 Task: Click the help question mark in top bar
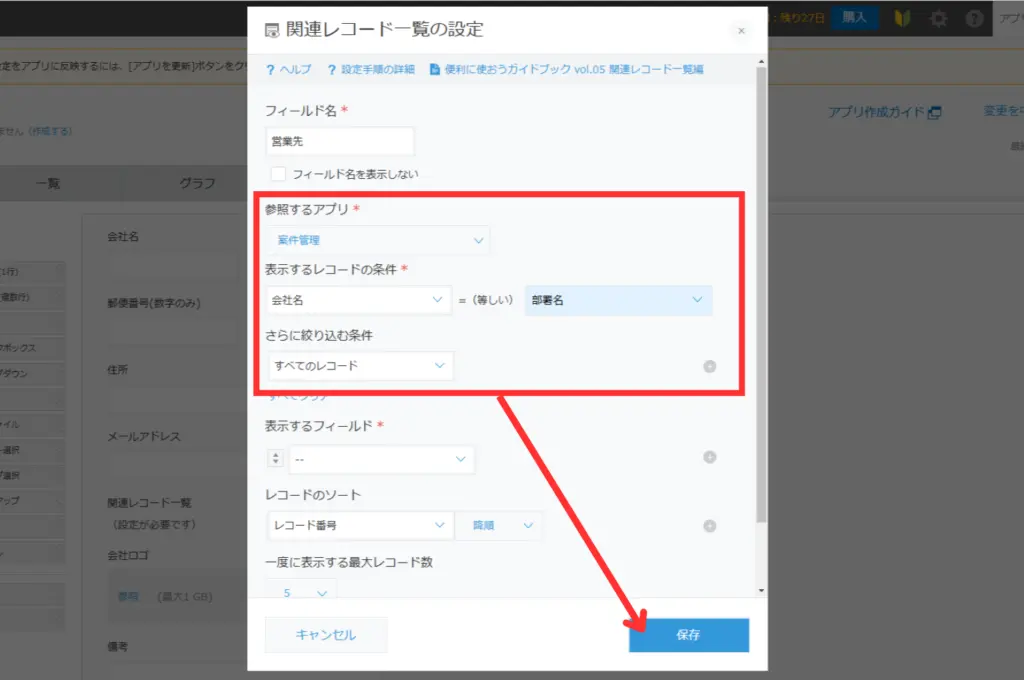coord(974,18)
